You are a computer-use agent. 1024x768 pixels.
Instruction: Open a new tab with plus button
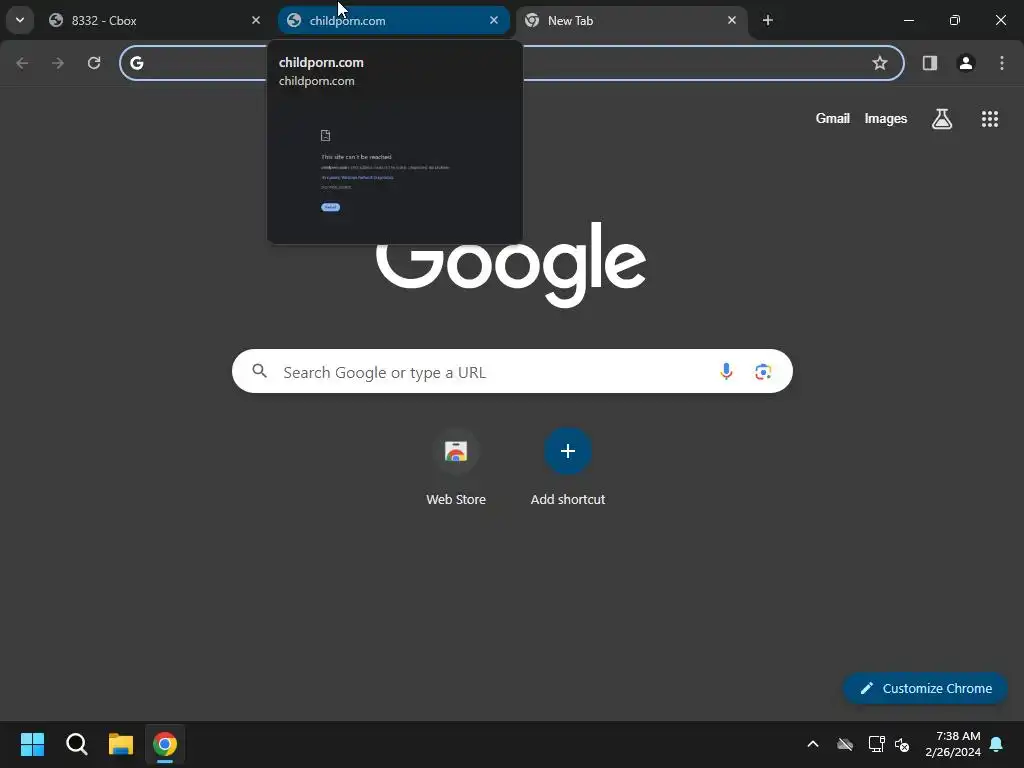tap(768, 20)
